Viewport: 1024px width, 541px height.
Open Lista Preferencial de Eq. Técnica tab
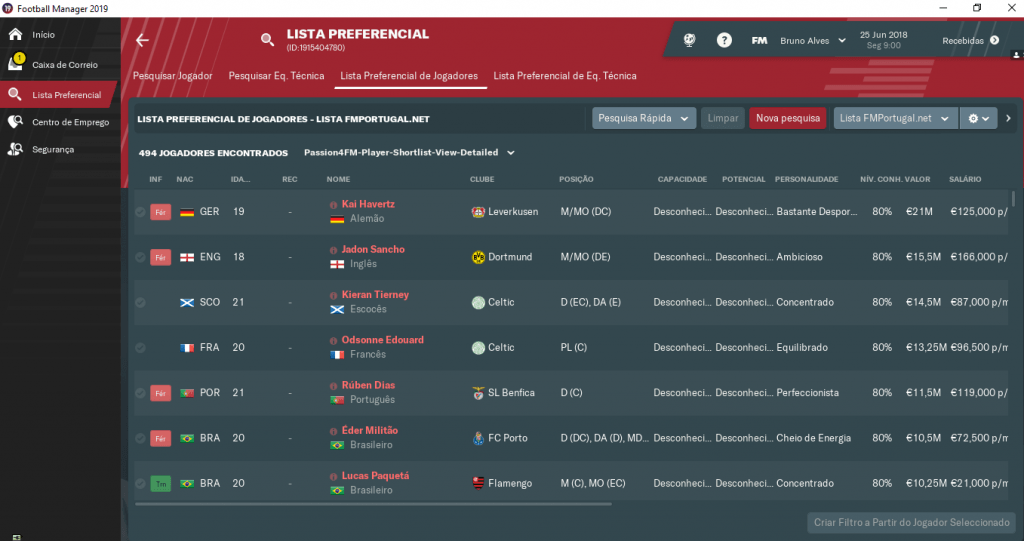coord(565,76)
